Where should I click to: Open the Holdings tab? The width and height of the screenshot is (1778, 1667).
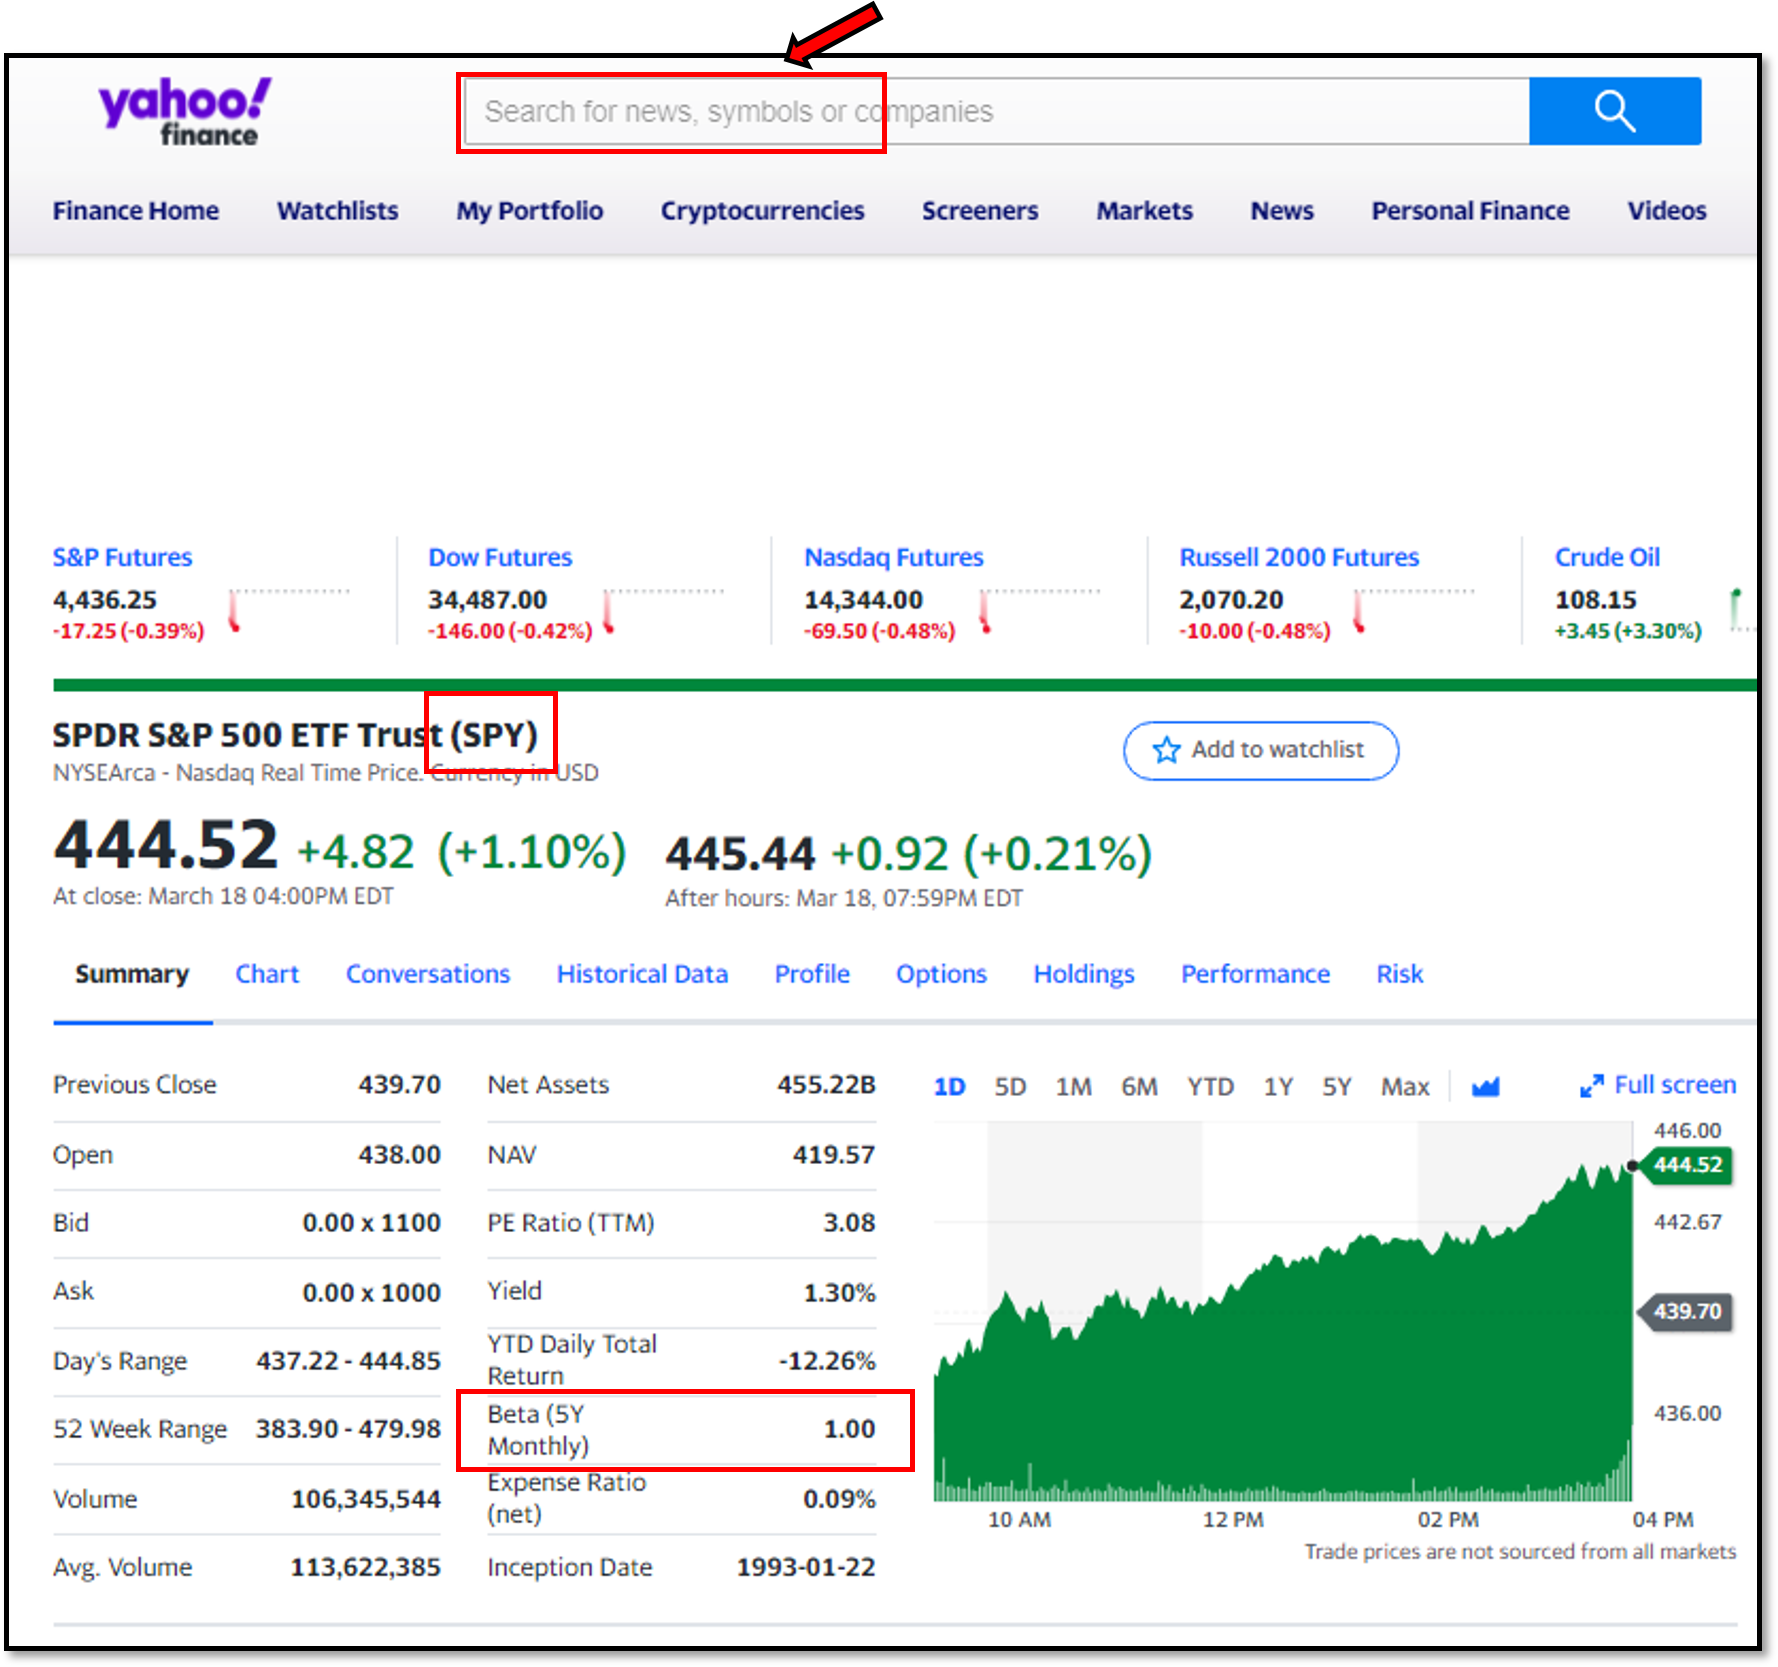[x=1084, y=974]
